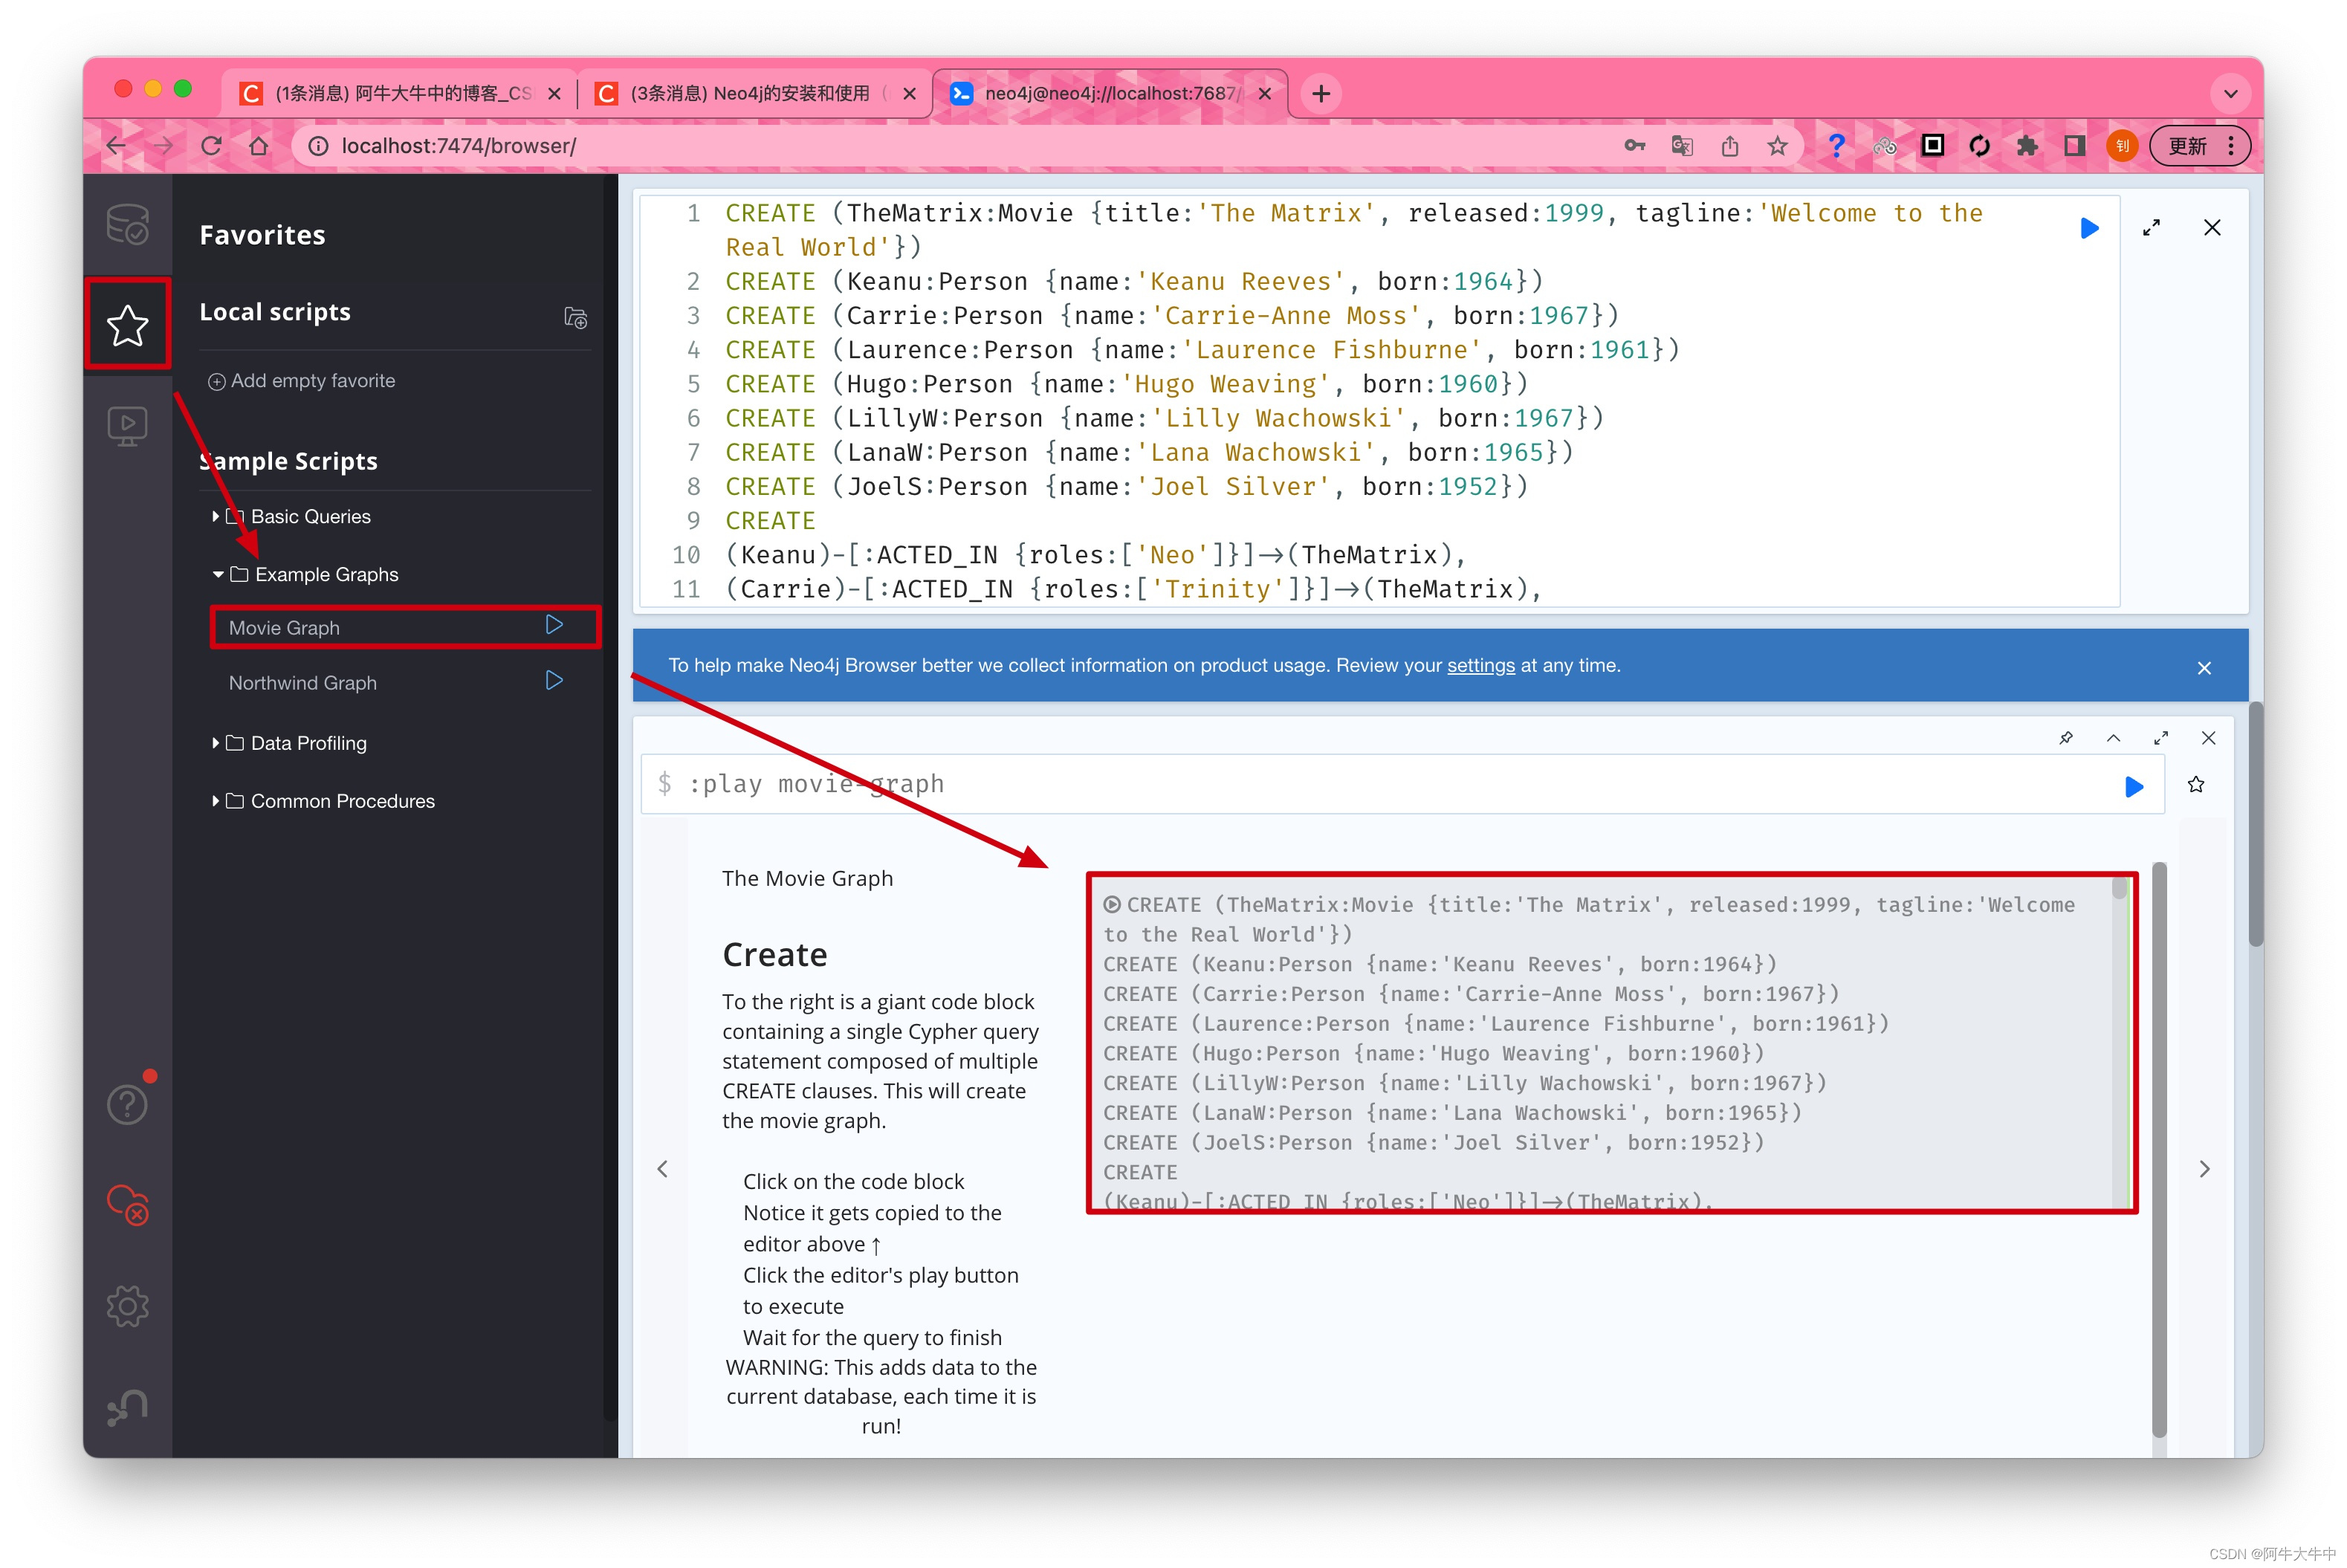Viewport: 2347px width, 1568px height.
Task: Clear the top editor with X
Action: point(2212,228)
